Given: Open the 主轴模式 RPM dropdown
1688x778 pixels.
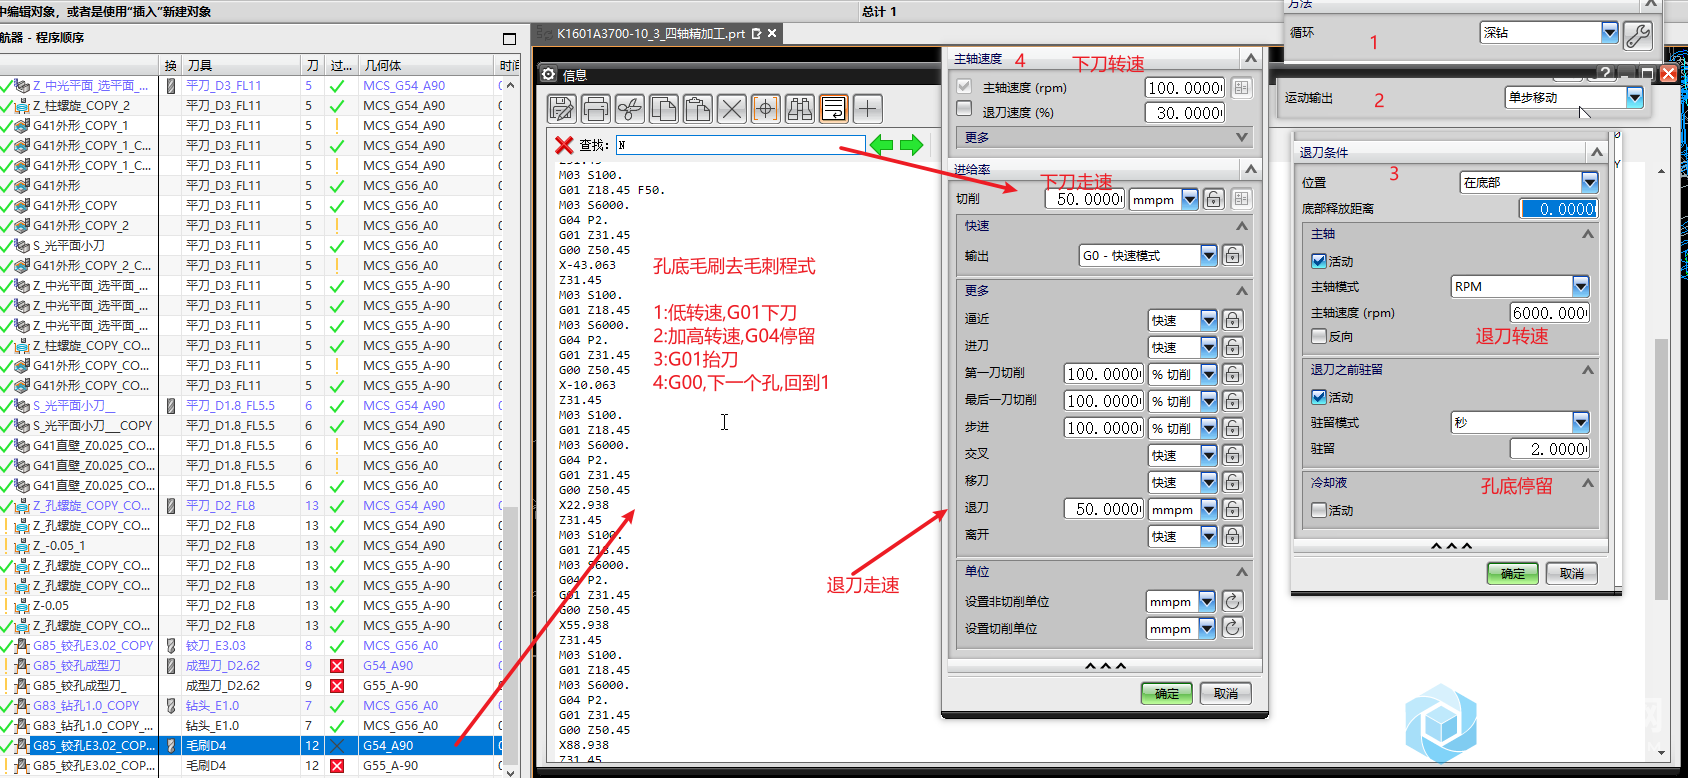Looking at the screenshot, I should click(1520, 286).
